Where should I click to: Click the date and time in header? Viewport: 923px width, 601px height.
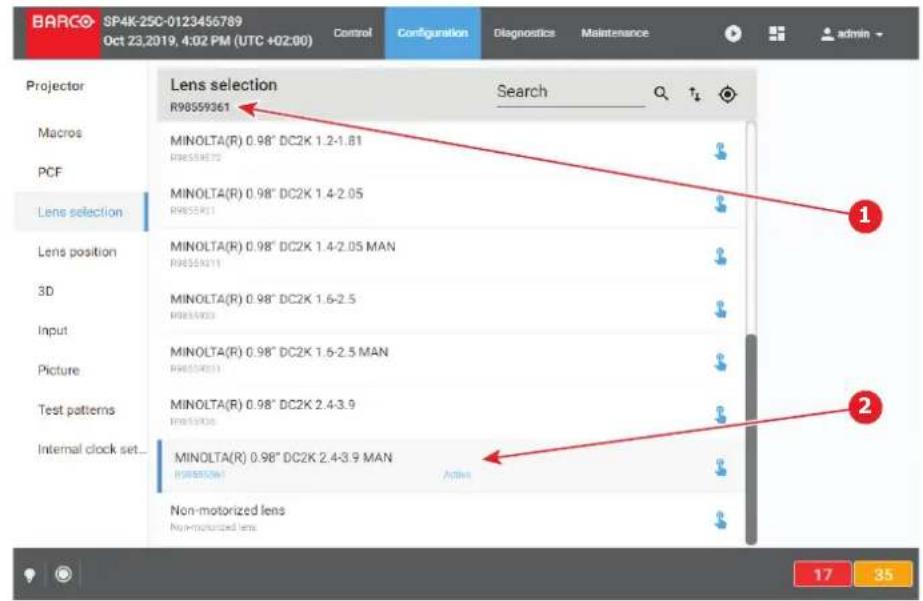(208, 41)
